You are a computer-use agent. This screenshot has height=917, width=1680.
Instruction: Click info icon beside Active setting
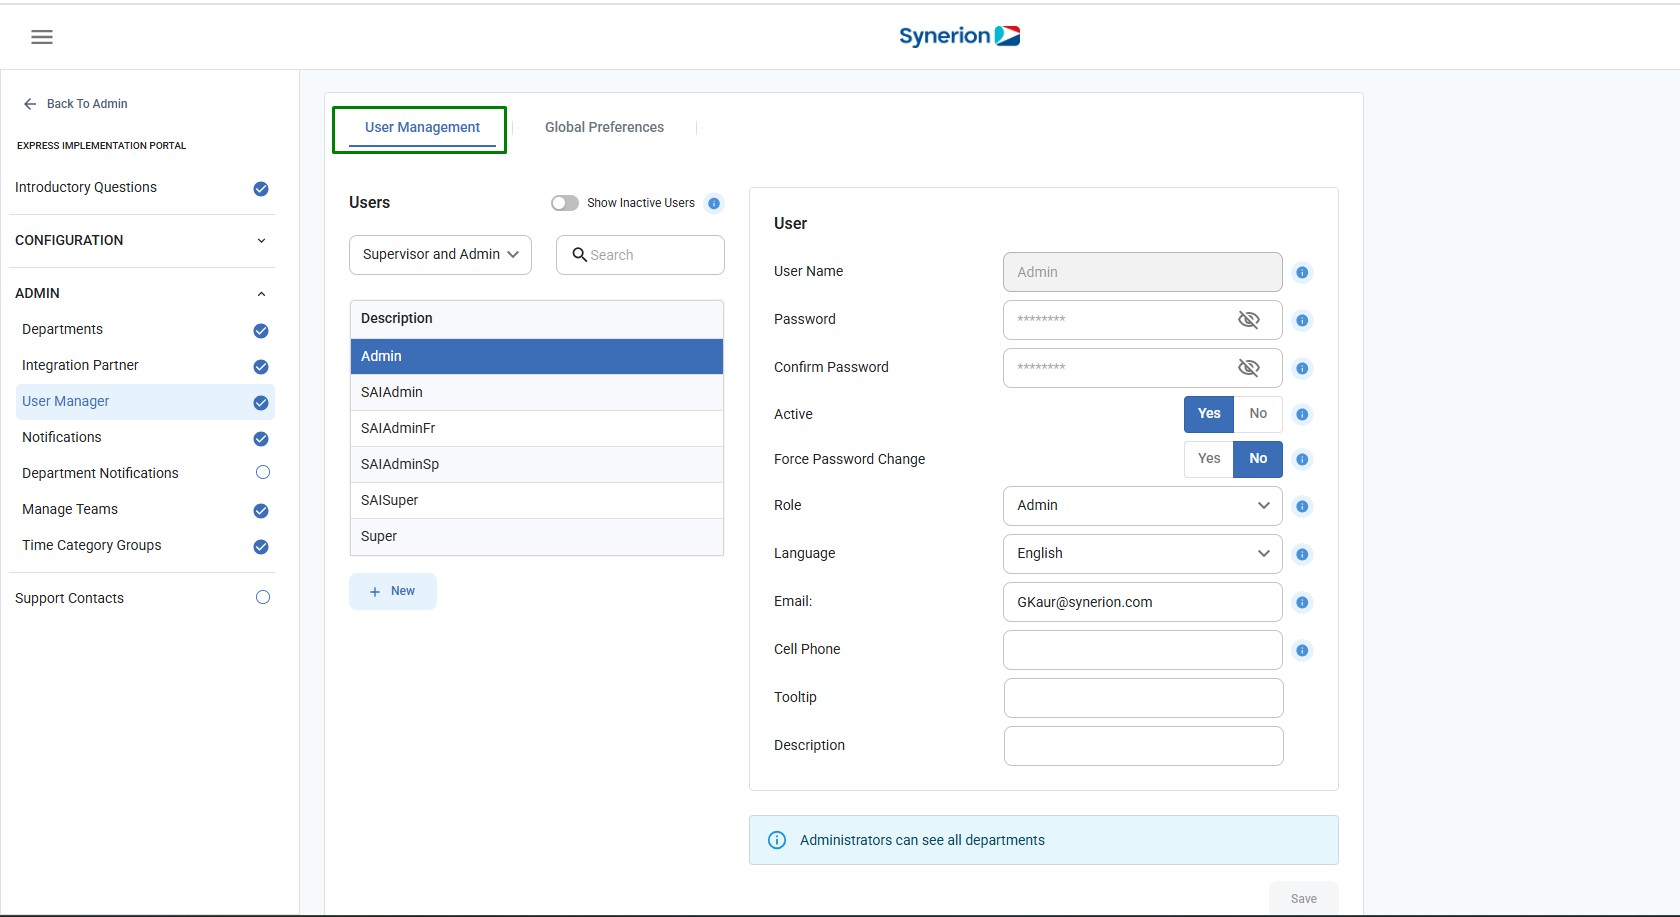point(1302,414)
